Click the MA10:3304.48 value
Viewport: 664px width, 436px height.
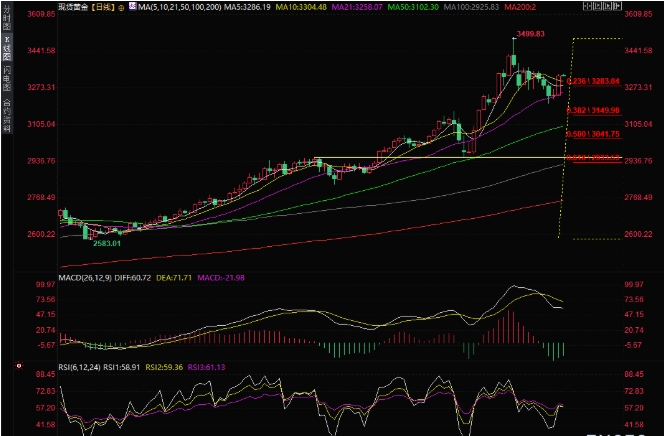(301, 7)
